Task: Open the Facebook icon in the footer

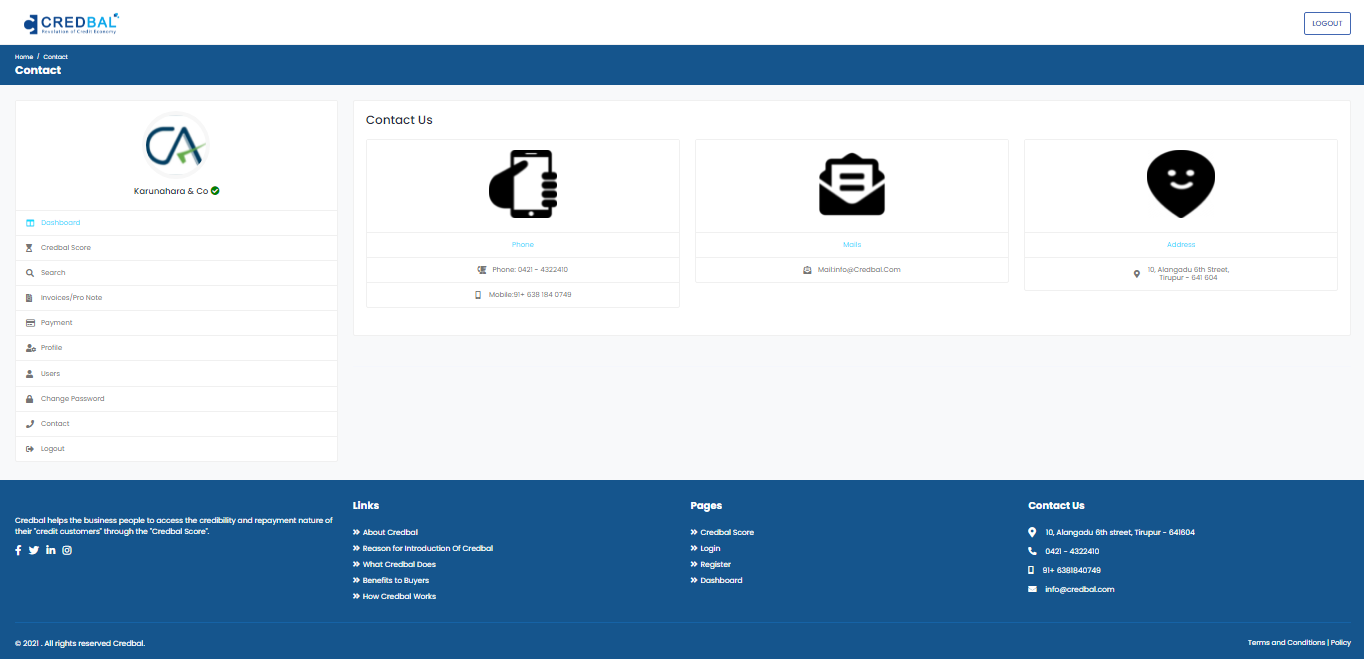Action: tap(18, 550)
